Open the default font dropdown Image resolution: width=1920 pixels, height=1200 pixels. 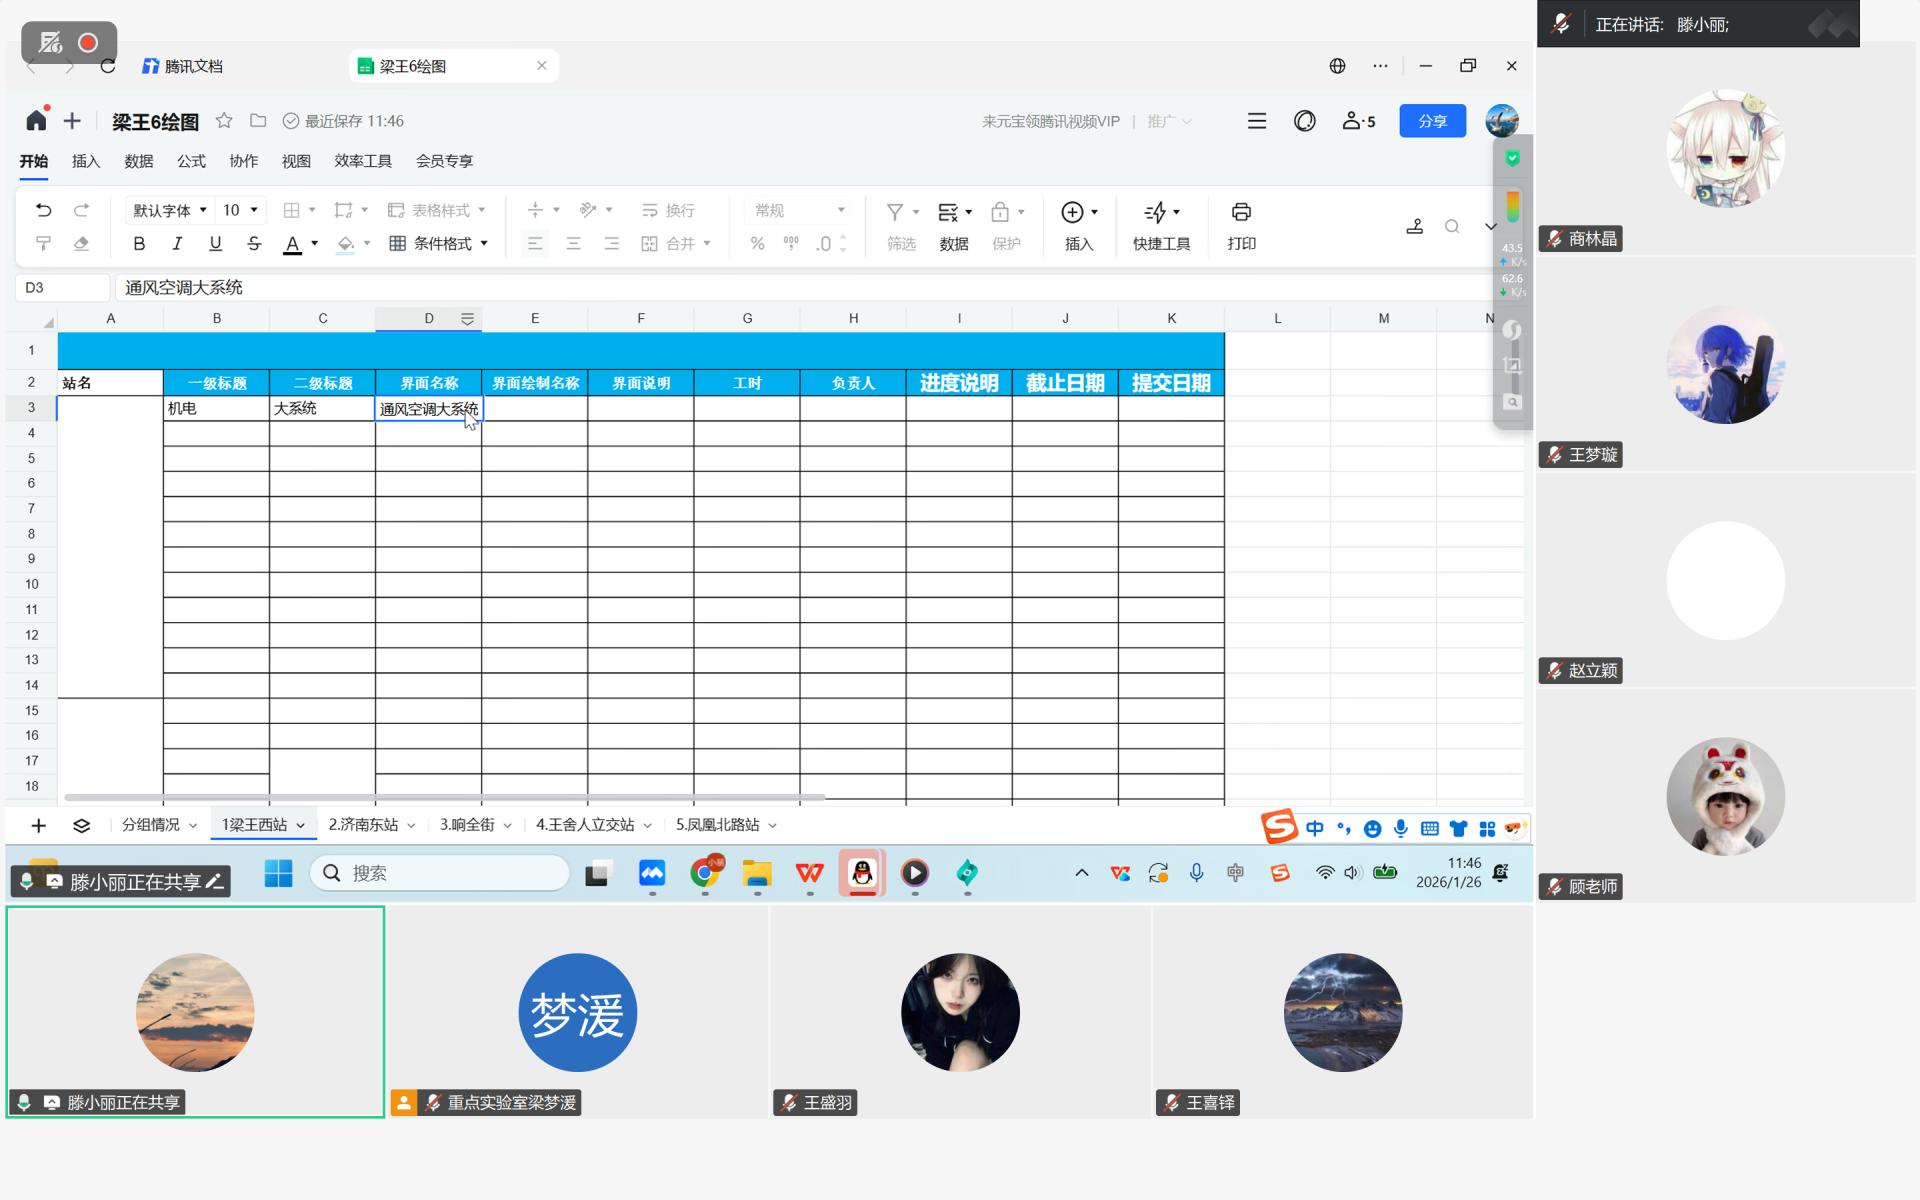pos(169,210)
